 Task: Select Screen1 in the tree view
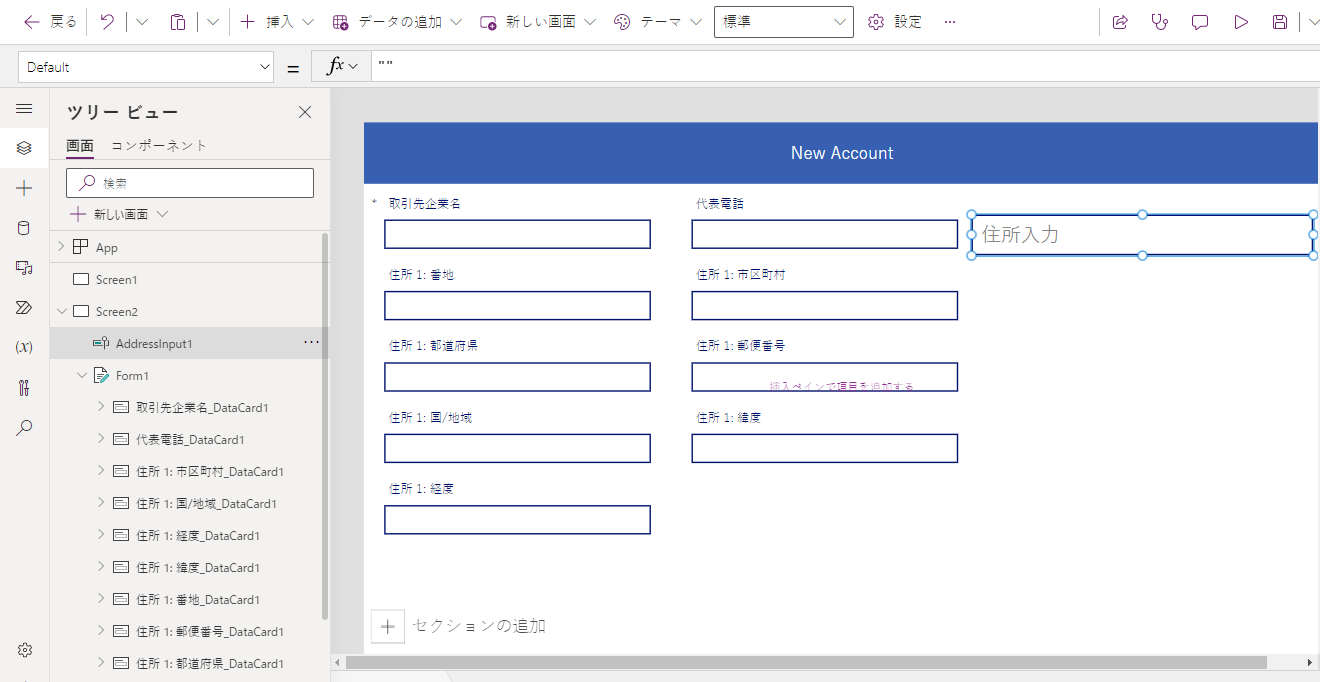(116, 280)
